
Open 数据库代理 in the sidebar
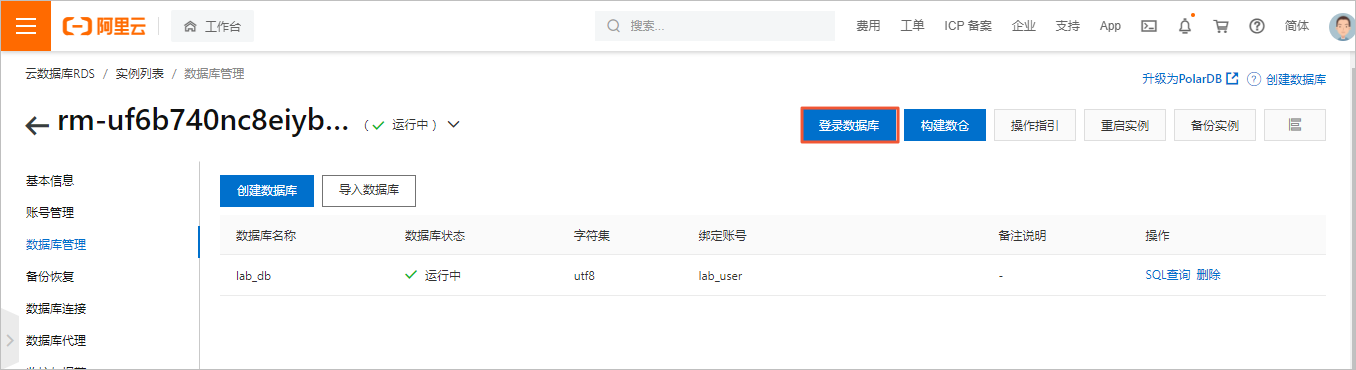tap(56, 341)
